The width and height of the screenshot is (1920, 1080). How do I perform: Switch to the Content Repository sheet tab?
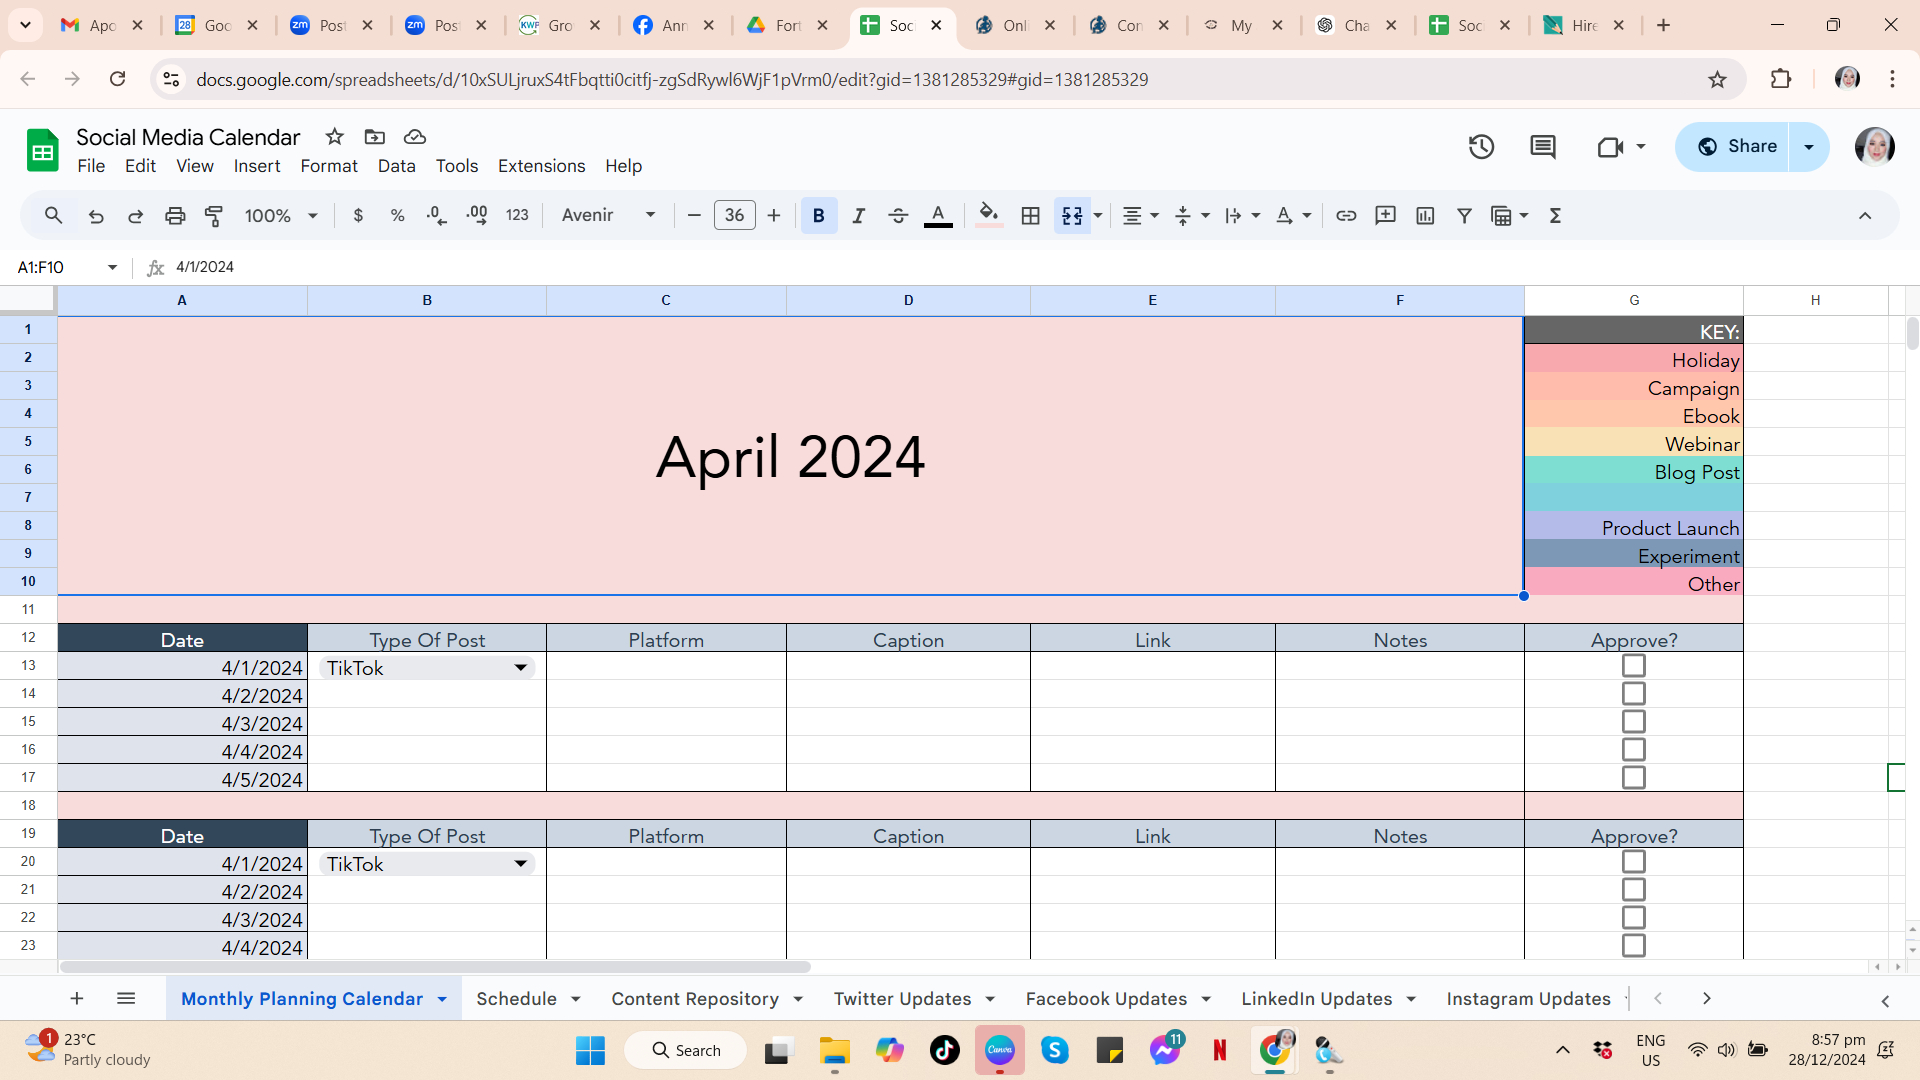695,999
